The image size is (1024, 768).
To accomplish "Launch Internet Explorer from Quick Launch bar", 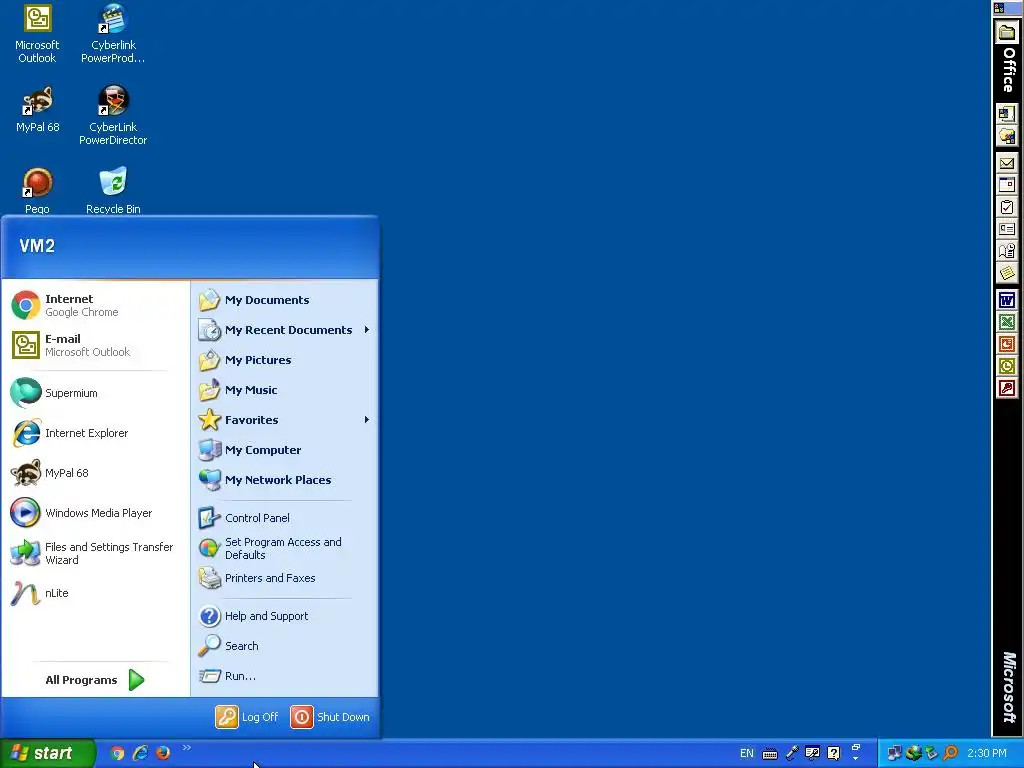I will pos(140,753).
